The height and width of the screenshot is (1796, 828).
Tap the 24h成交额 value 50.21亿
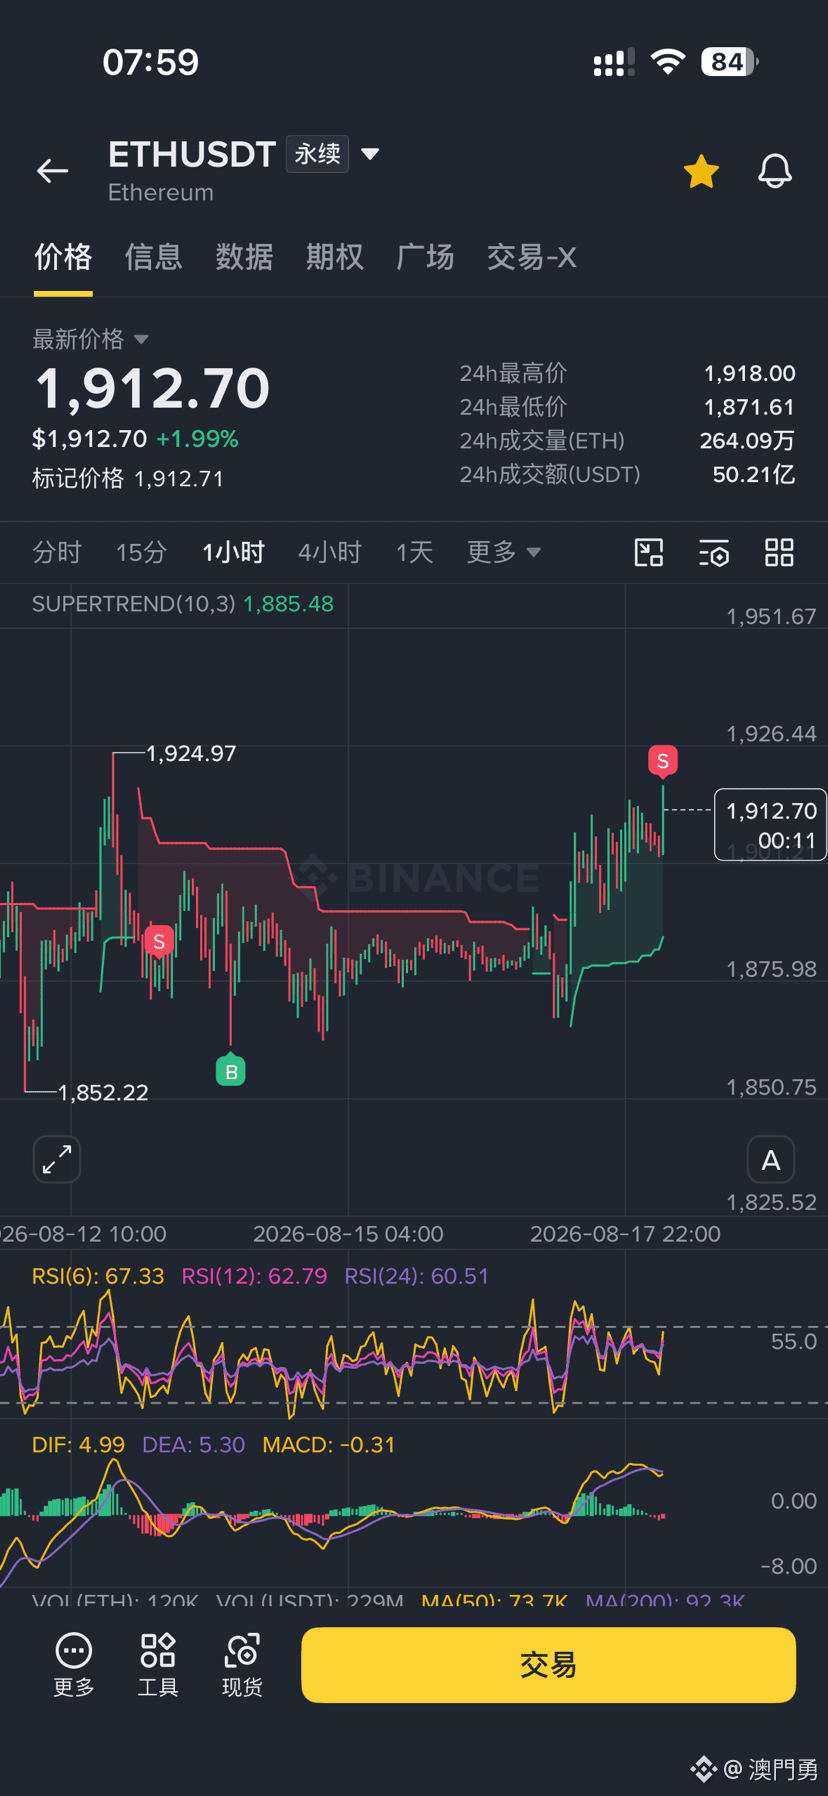754,474
